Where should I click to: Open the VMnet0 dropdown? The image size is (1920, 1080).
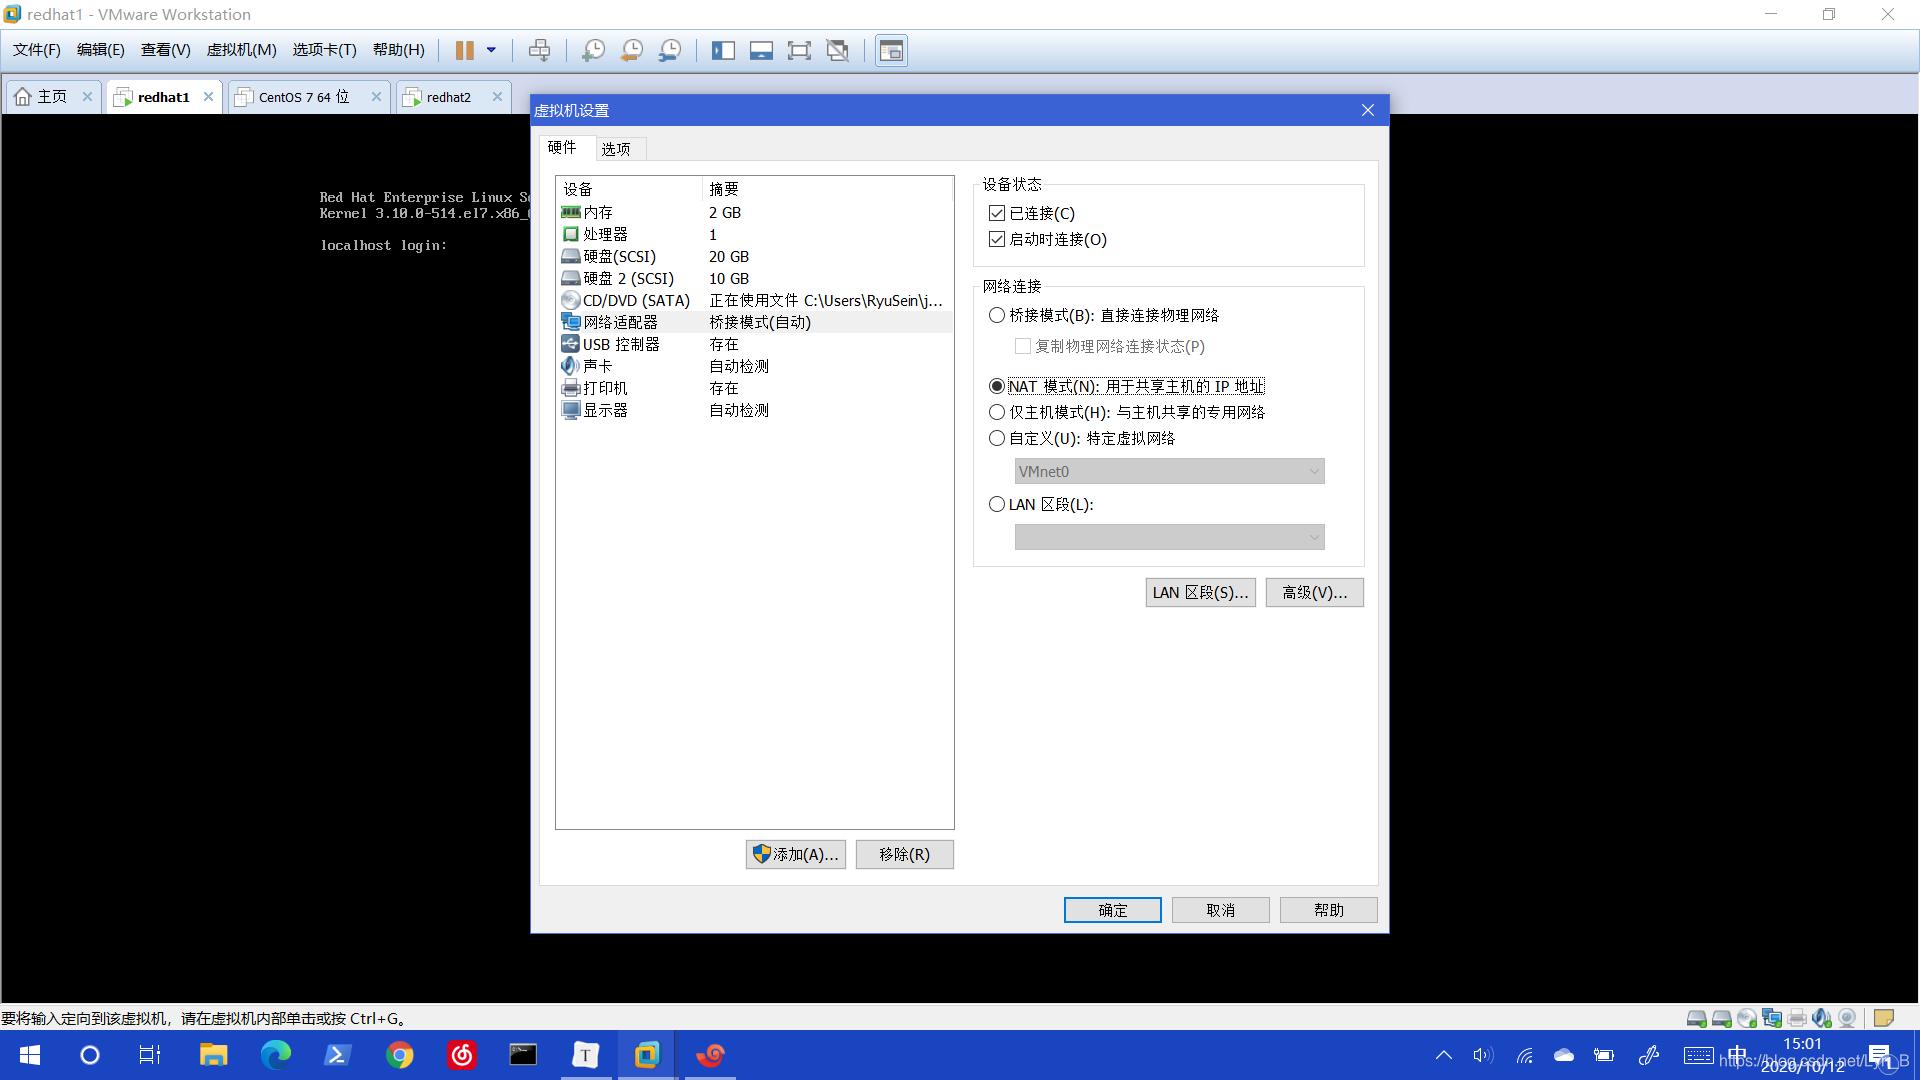coord(1169,471)
